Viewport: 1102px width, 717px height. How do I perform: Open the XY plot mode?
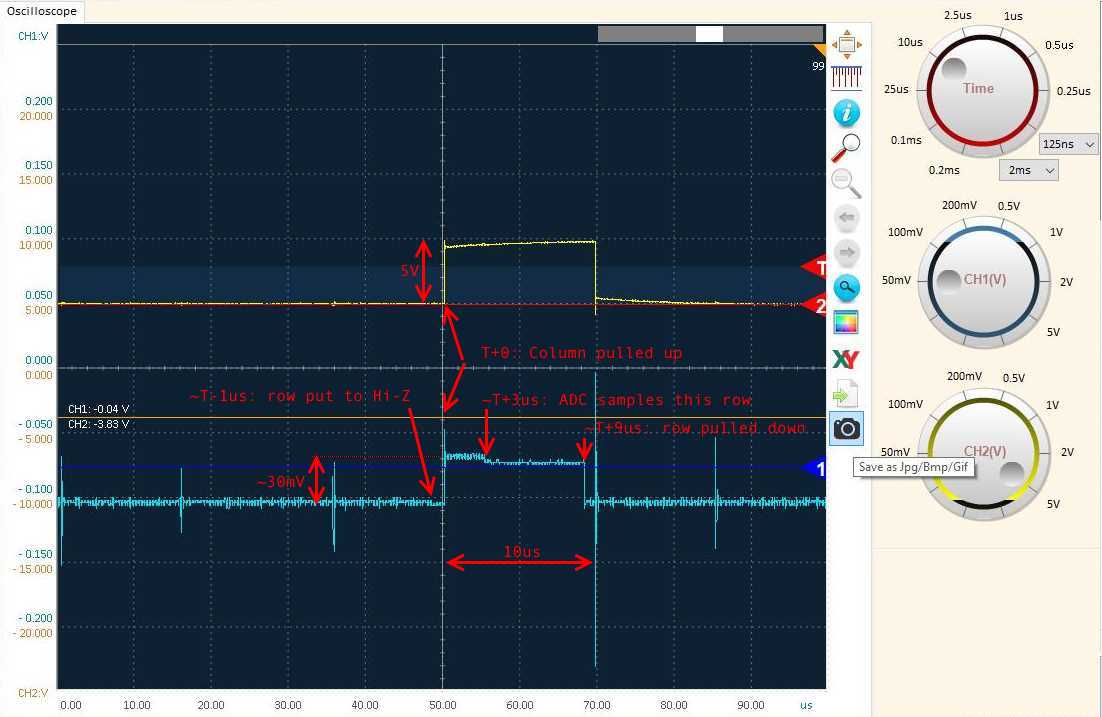pyautogui.click(x=846, y=359)
